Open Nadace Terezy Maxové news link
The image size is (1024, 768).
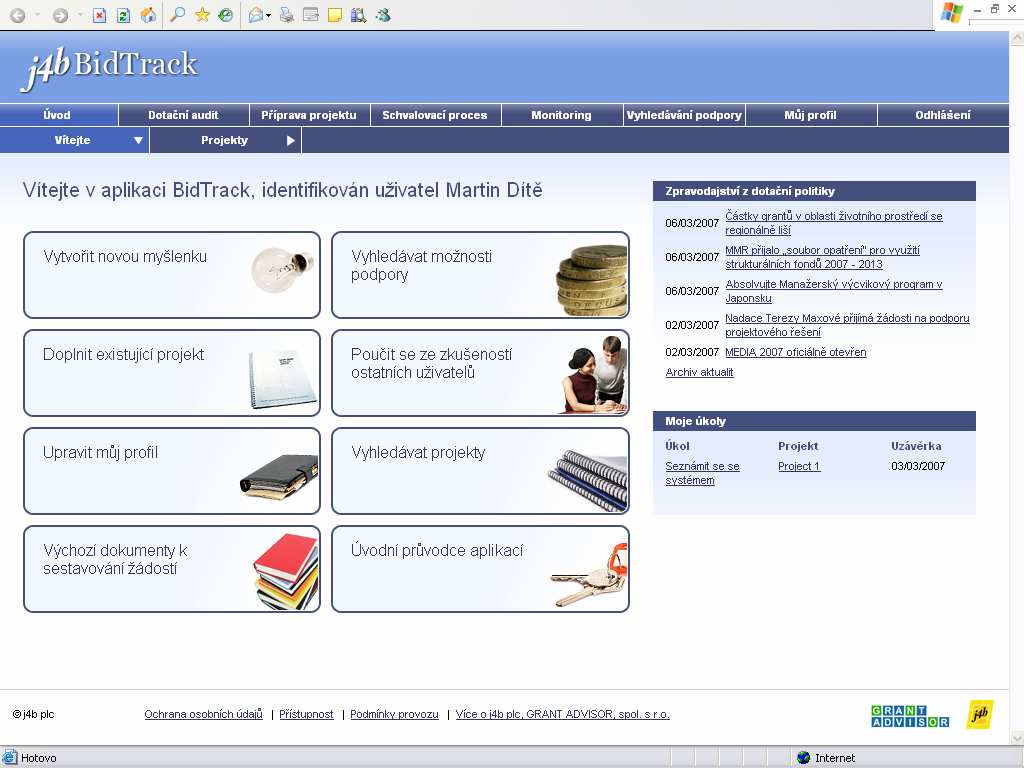(847, 325)
